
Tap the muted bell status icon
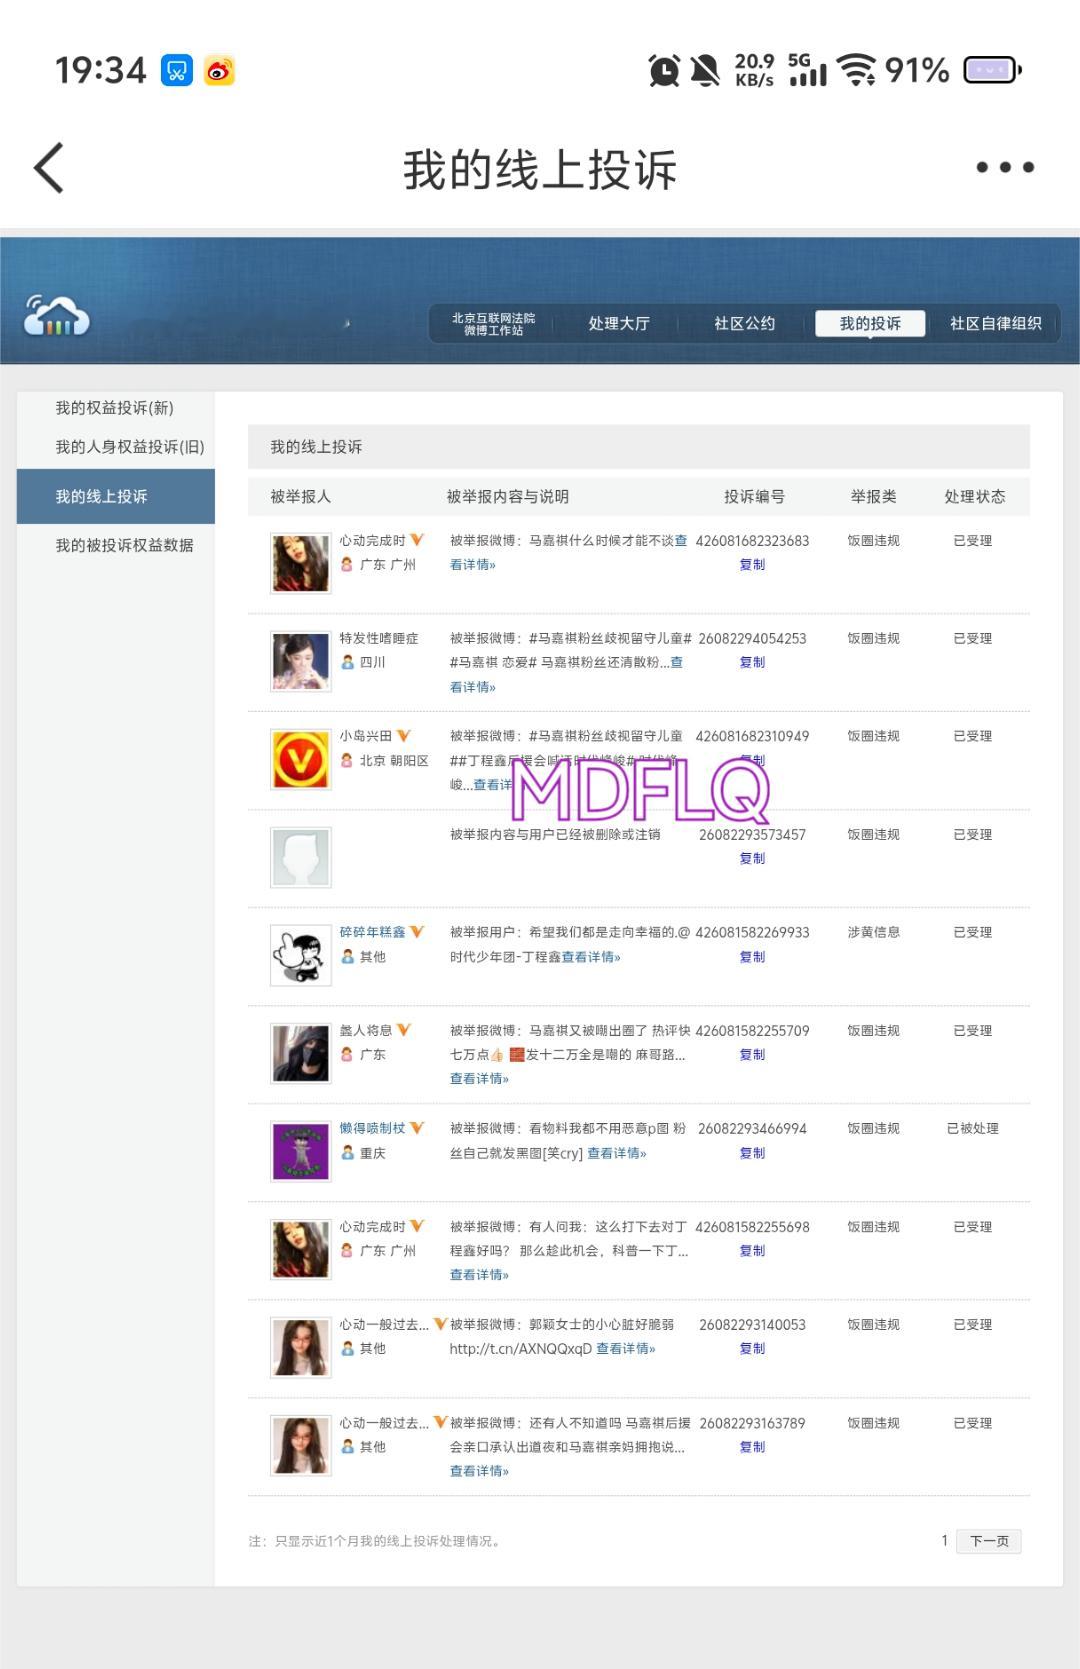(x=705, y=70)
